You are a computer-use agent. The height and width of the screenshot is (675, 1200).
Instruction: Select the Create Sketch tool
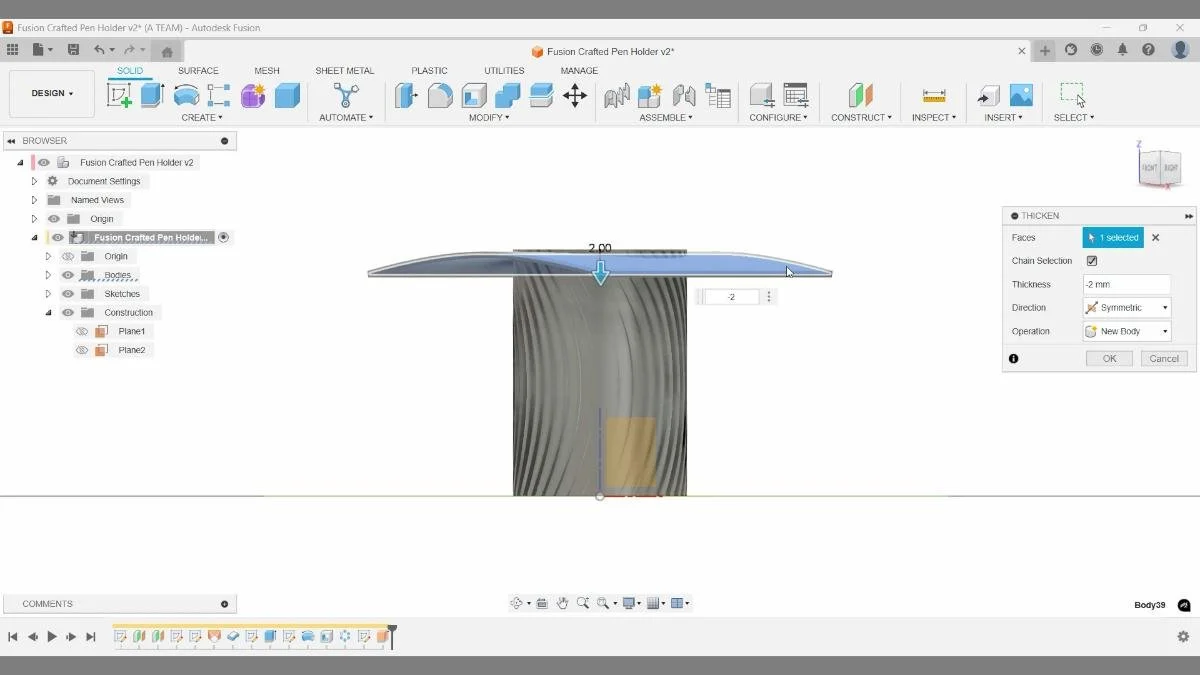pos(120,93)
